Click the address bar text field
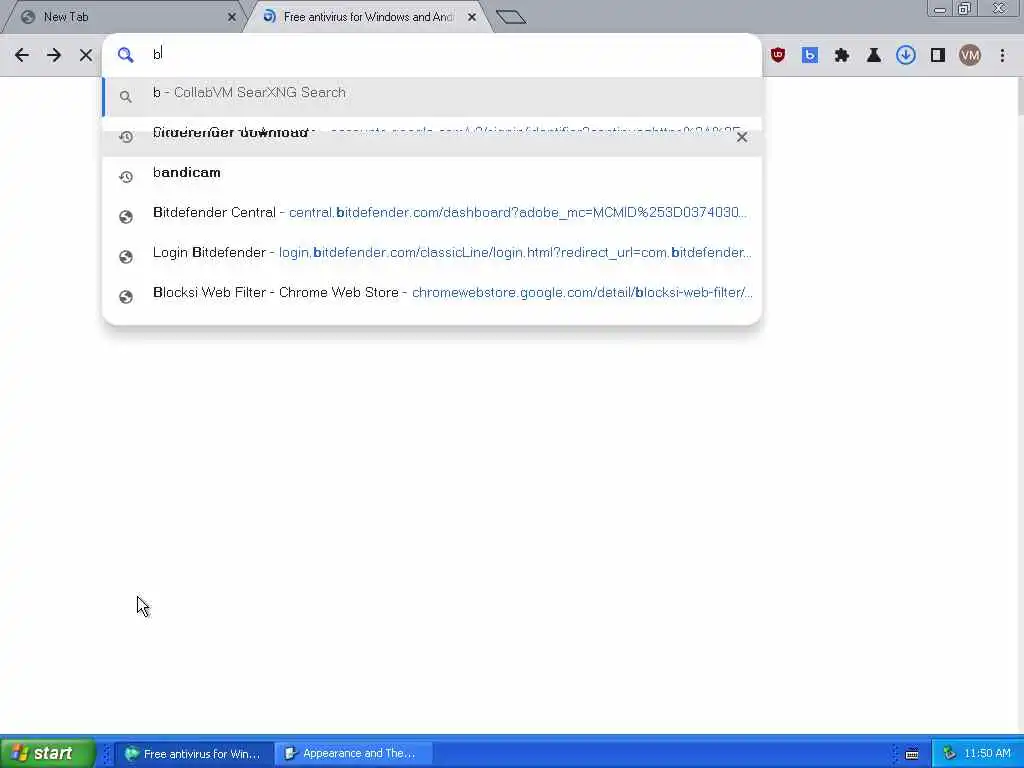1024x768 pixels. [x=451, y=54]
